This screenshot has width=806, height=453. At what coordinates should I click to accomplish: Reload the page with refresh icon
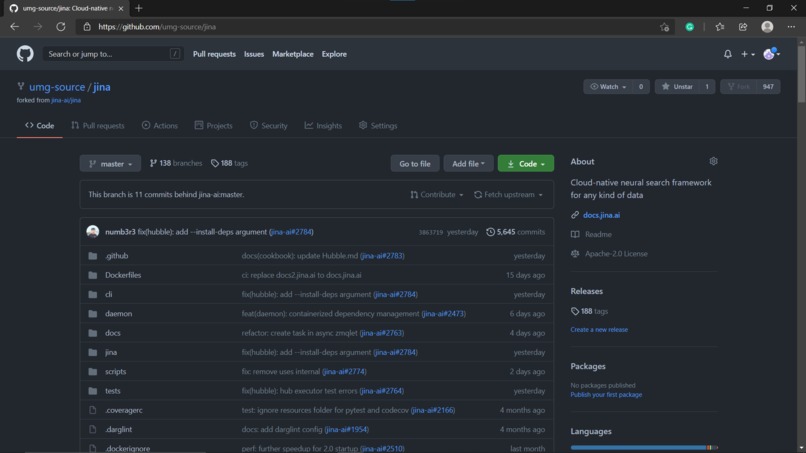(x=61, y=27)
